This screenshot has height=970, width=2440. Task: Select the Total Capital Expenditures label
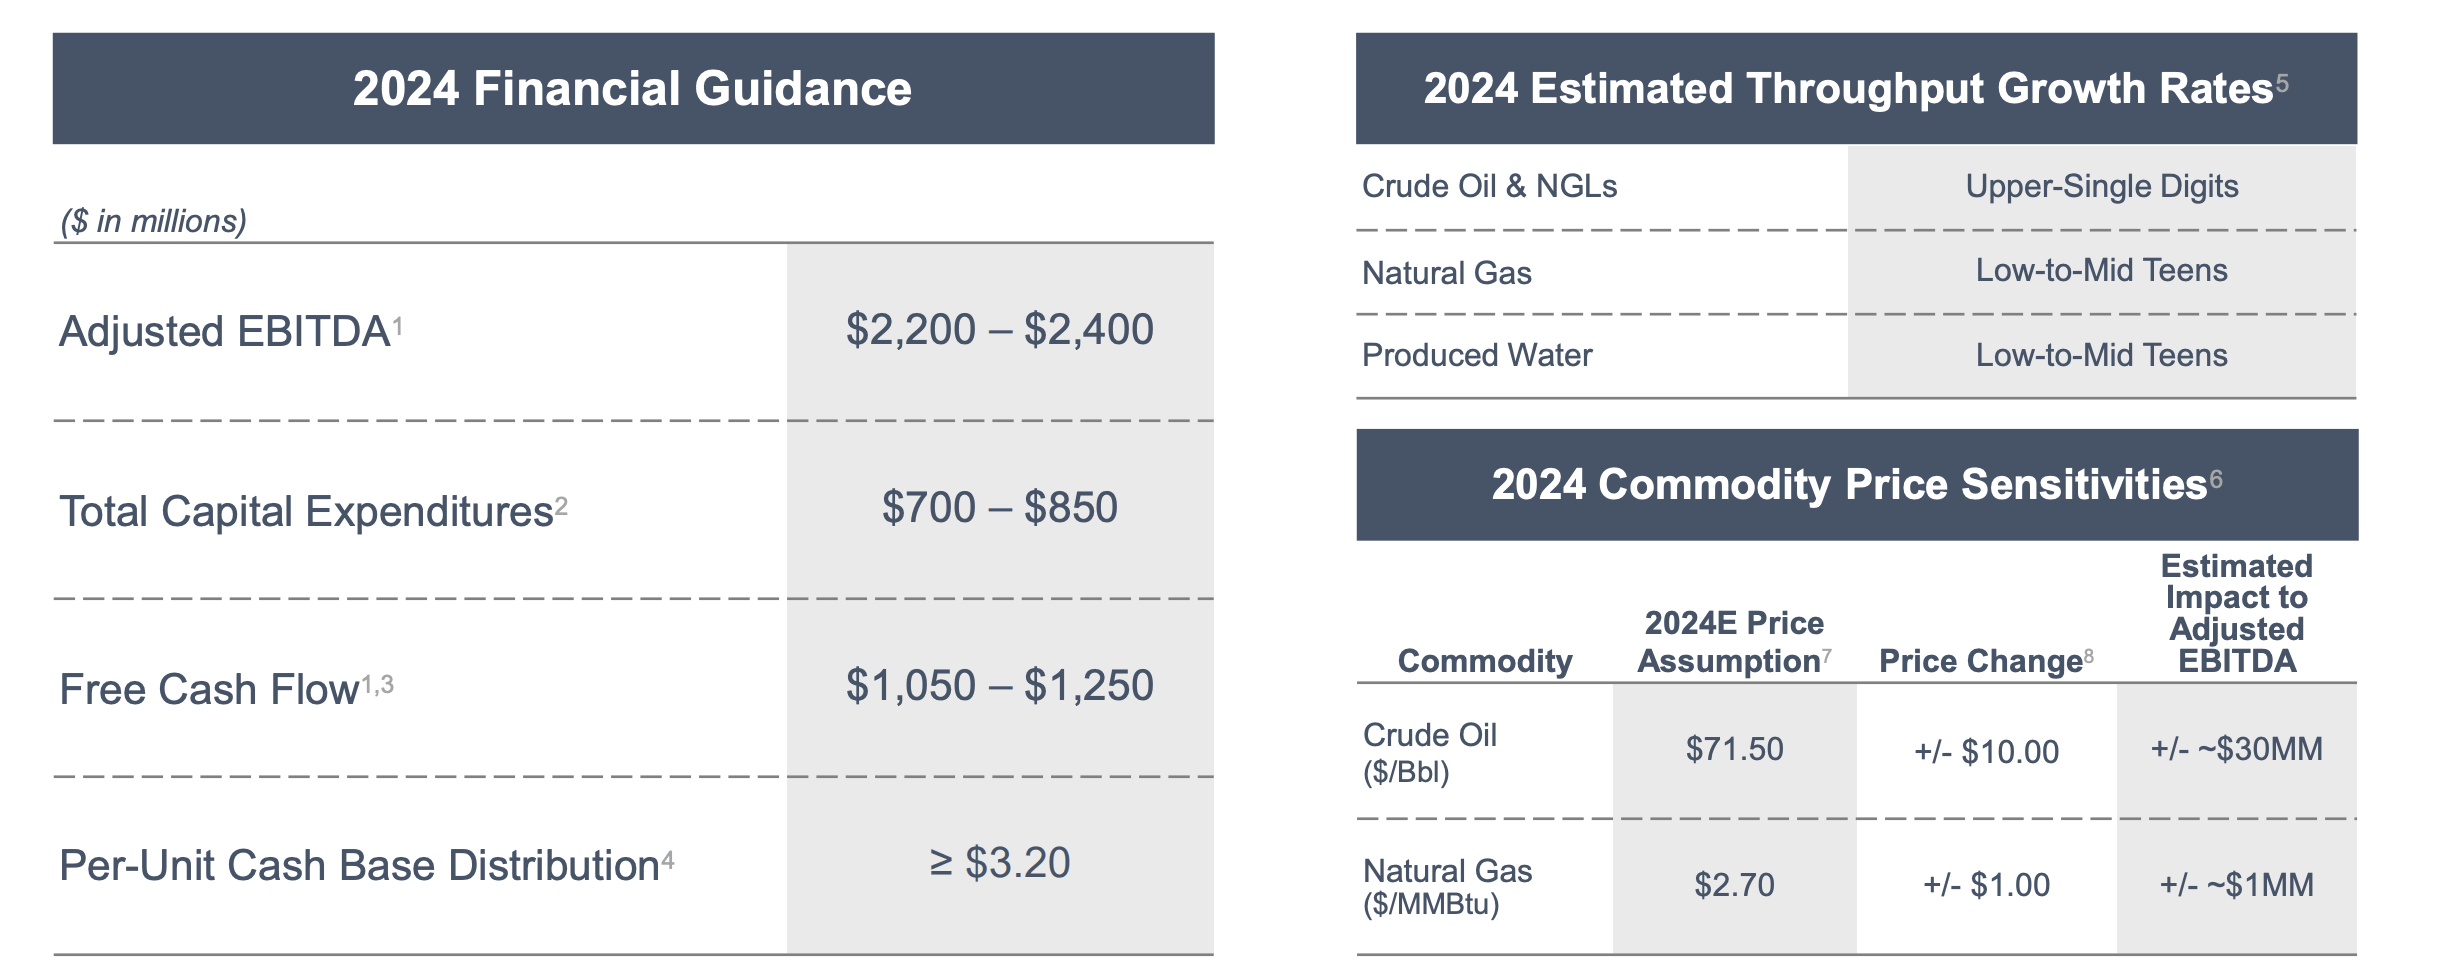pyautogui.click(x=306, y=511)
